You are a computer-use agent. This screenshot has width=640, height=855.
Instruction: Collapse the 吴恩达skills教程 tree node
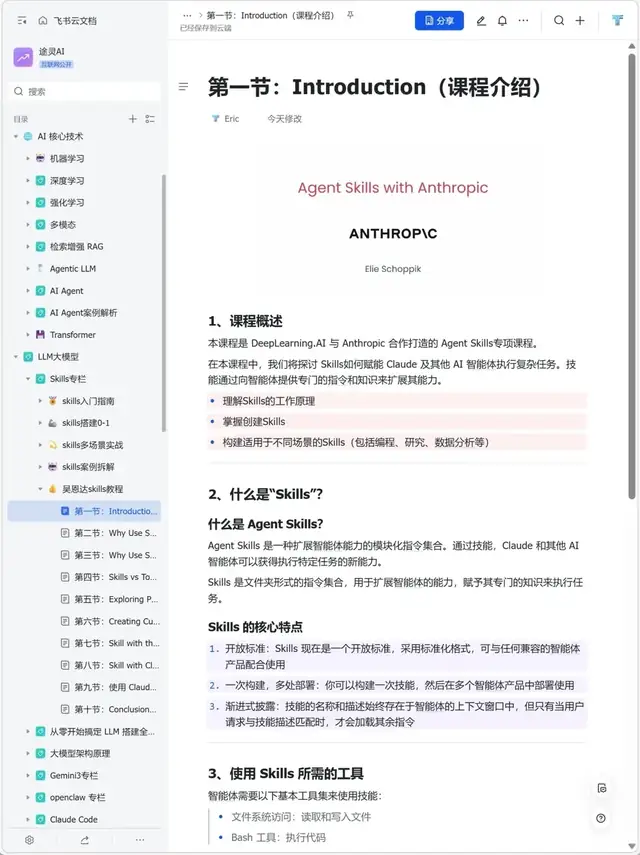pyautogui.click(x=40, y=489)
